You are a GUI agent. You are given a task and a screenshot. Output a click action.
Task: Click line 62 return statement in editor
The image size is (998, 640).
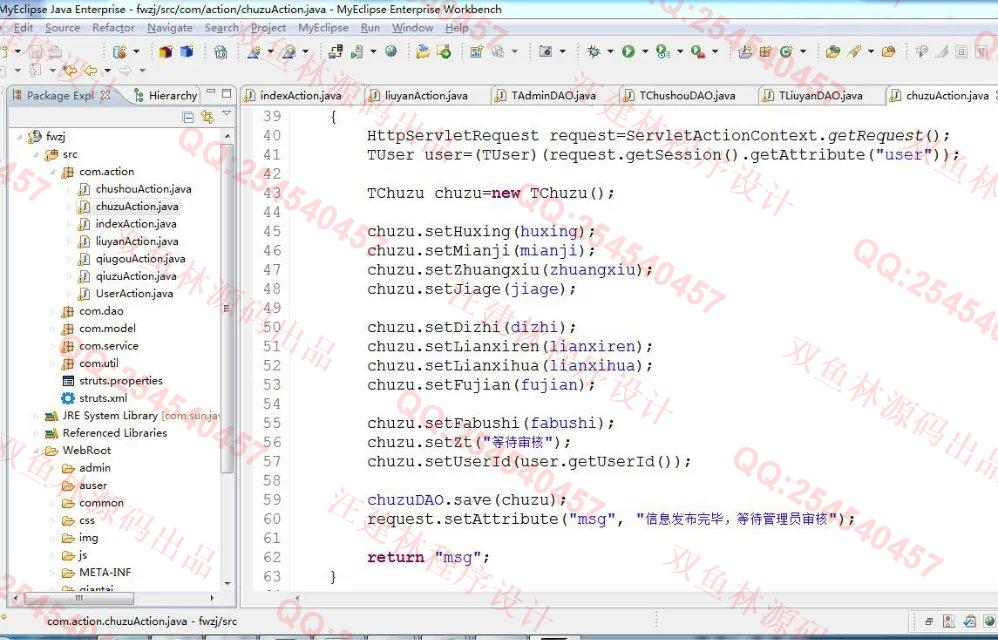[428, 557]
